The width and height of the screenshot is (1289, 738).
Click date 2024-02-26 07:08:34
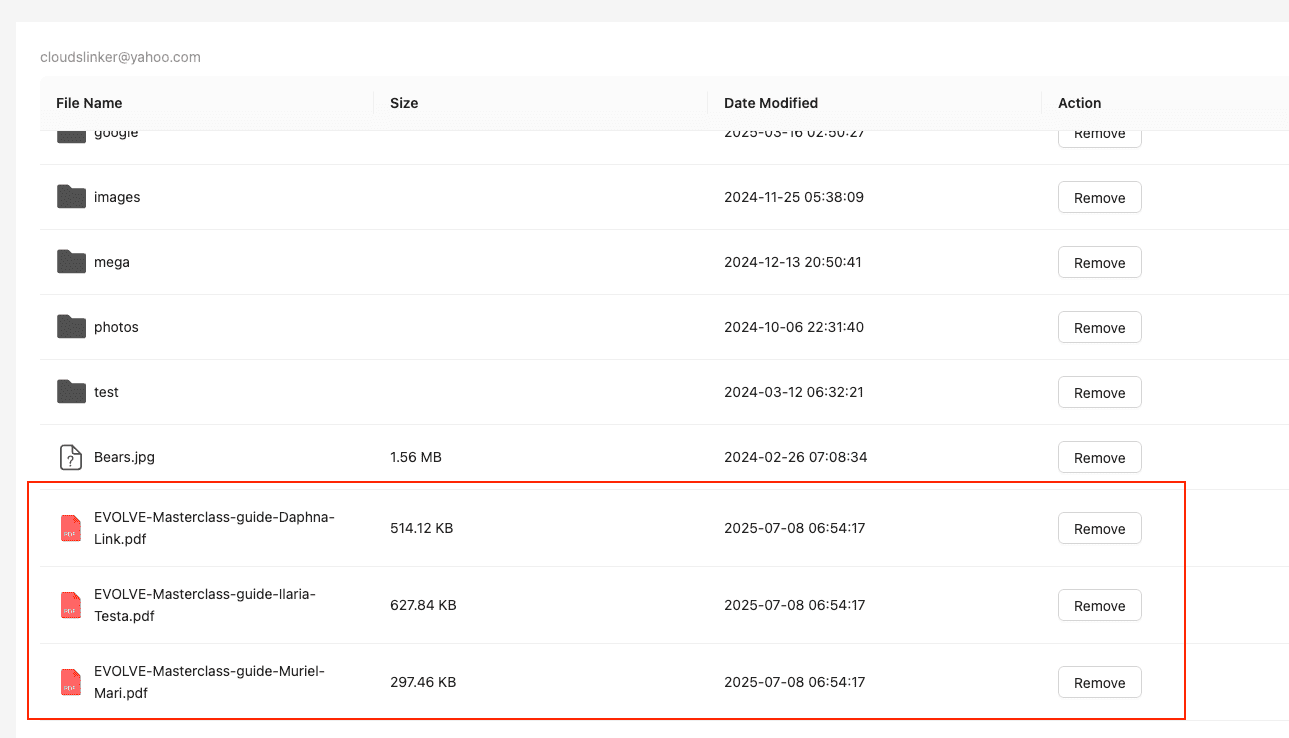[796, 457]
